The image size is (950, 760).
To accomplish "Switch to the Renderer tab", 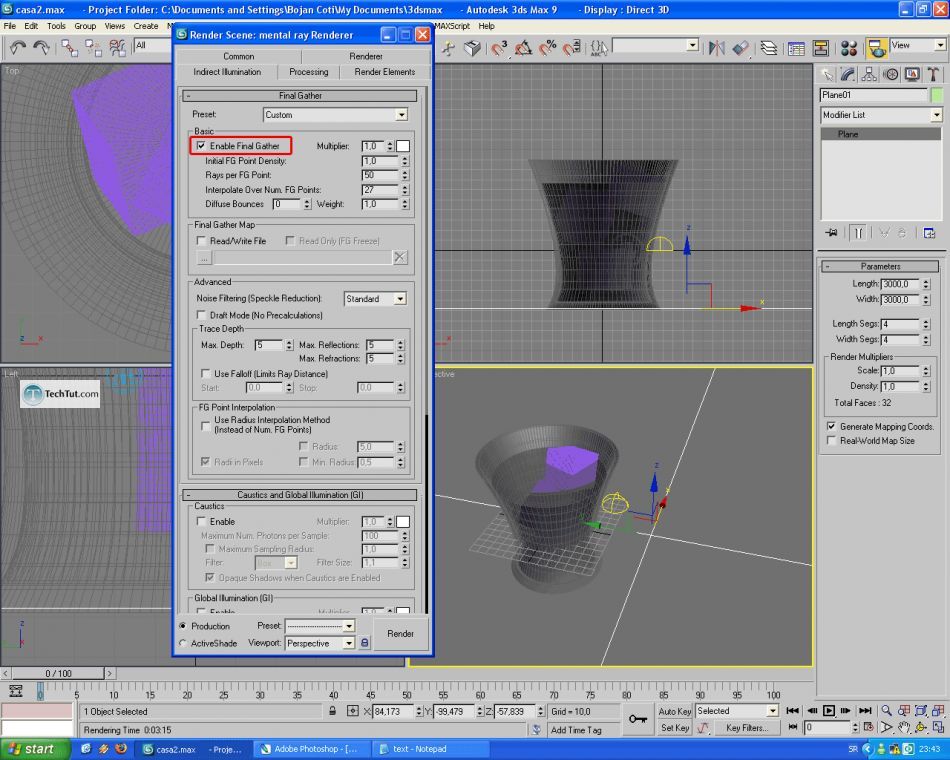I will (366, 56).
